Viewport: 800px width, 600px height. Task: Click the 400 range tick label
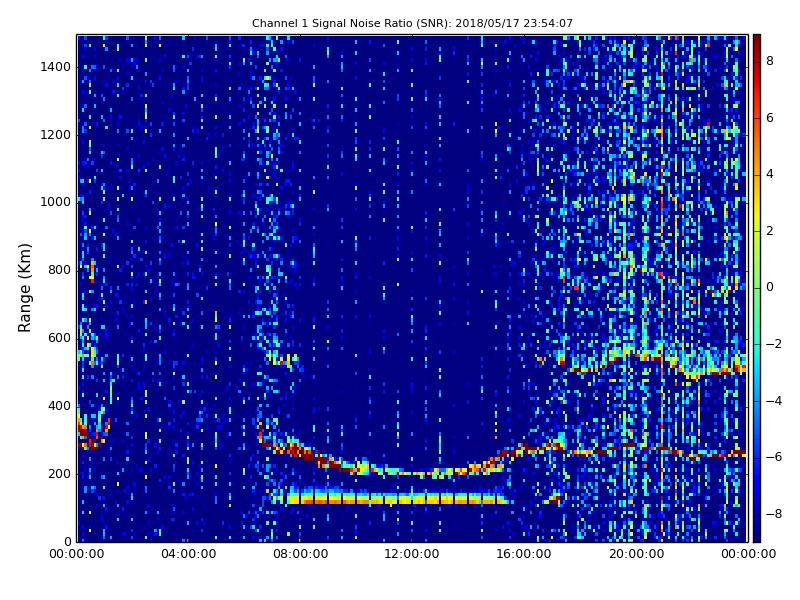(x=59, y=406)
